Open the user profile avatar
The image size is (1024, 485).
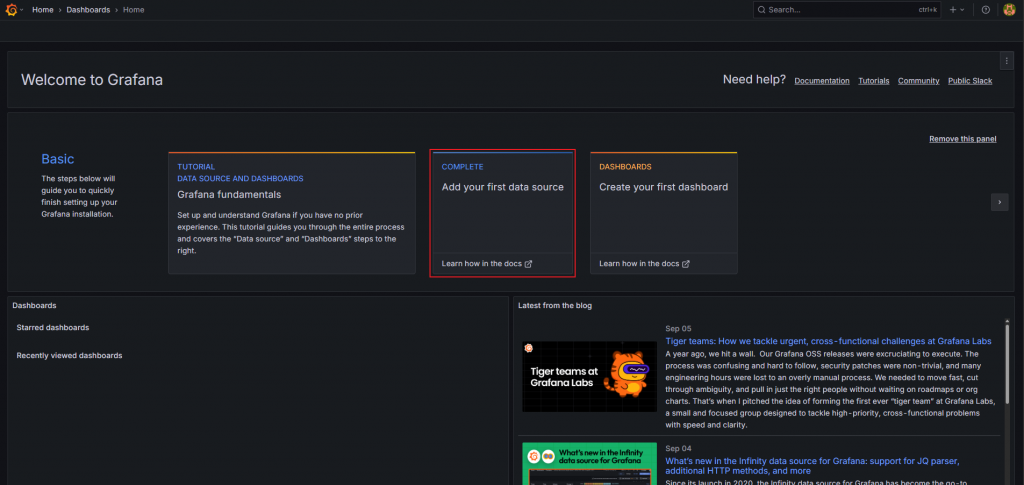[x=1009, y=10]
